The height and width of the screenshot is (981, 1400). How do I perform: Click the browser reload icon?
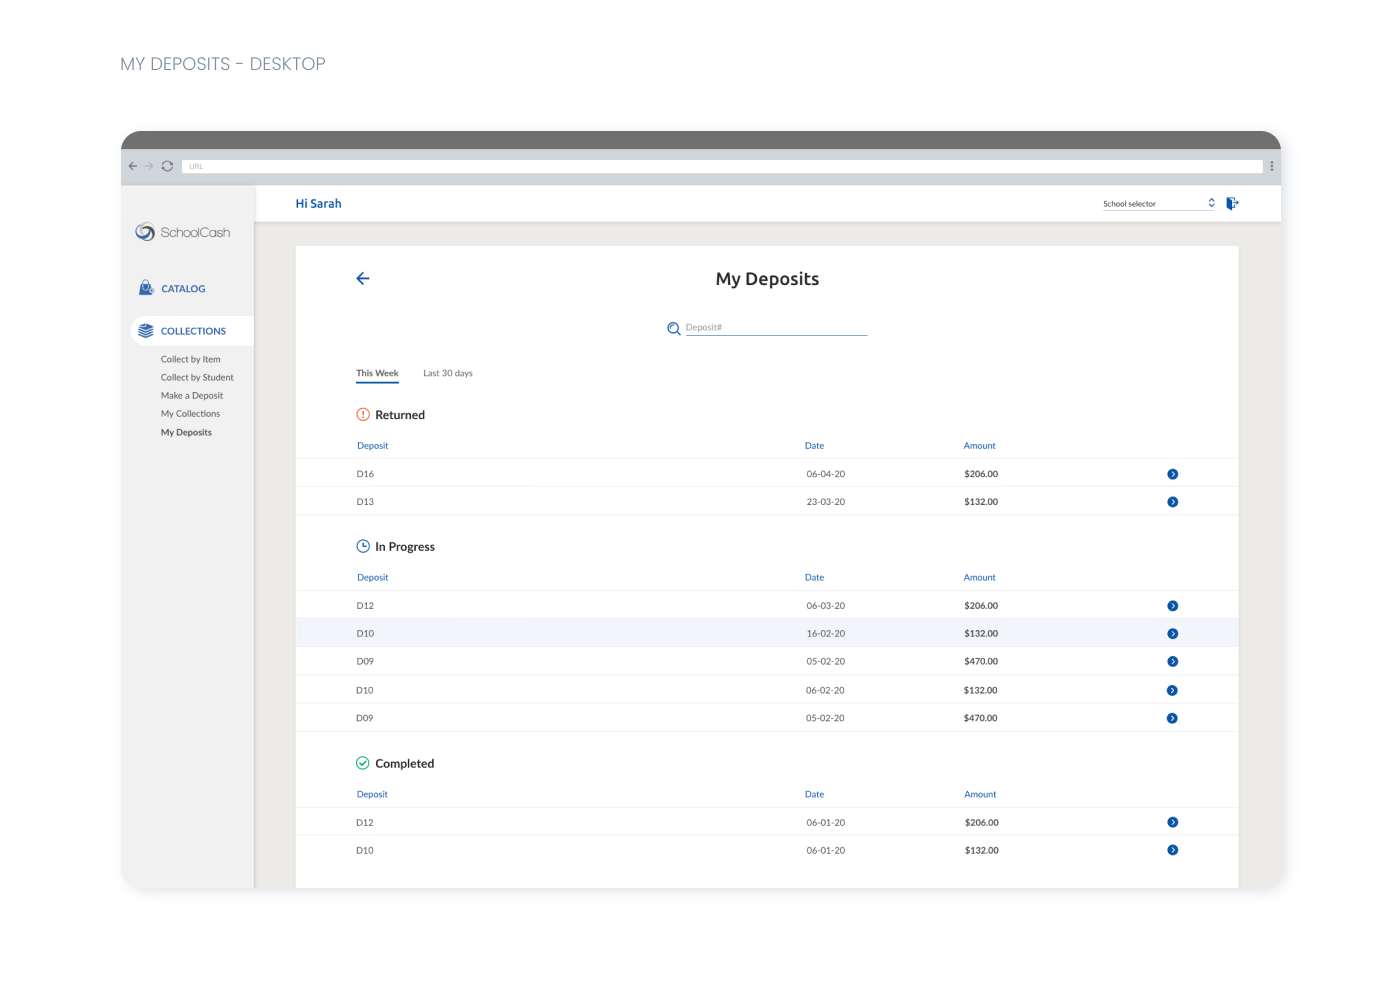(x=167, y=166)
